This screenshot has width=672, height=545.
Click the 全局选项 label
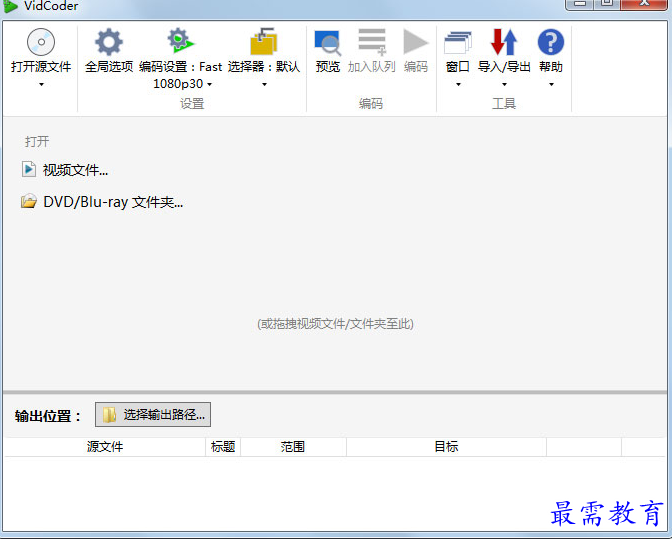click(109, 67)
